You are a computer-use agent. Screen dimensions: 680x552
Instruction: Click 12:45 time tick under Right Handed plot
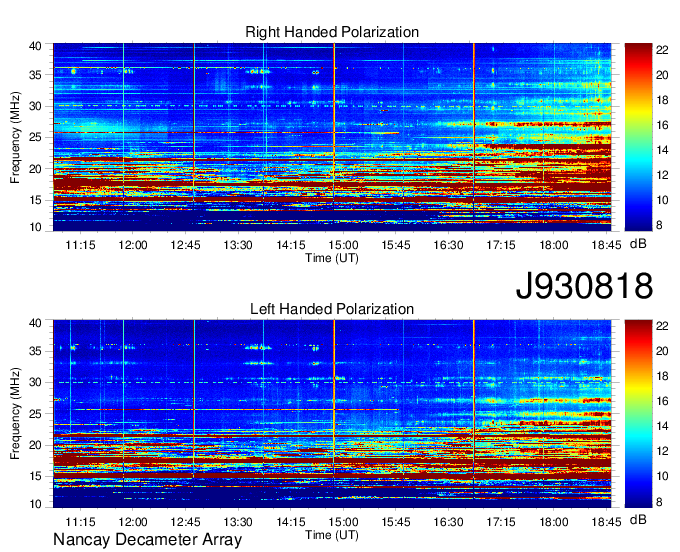tap(185, 245)
